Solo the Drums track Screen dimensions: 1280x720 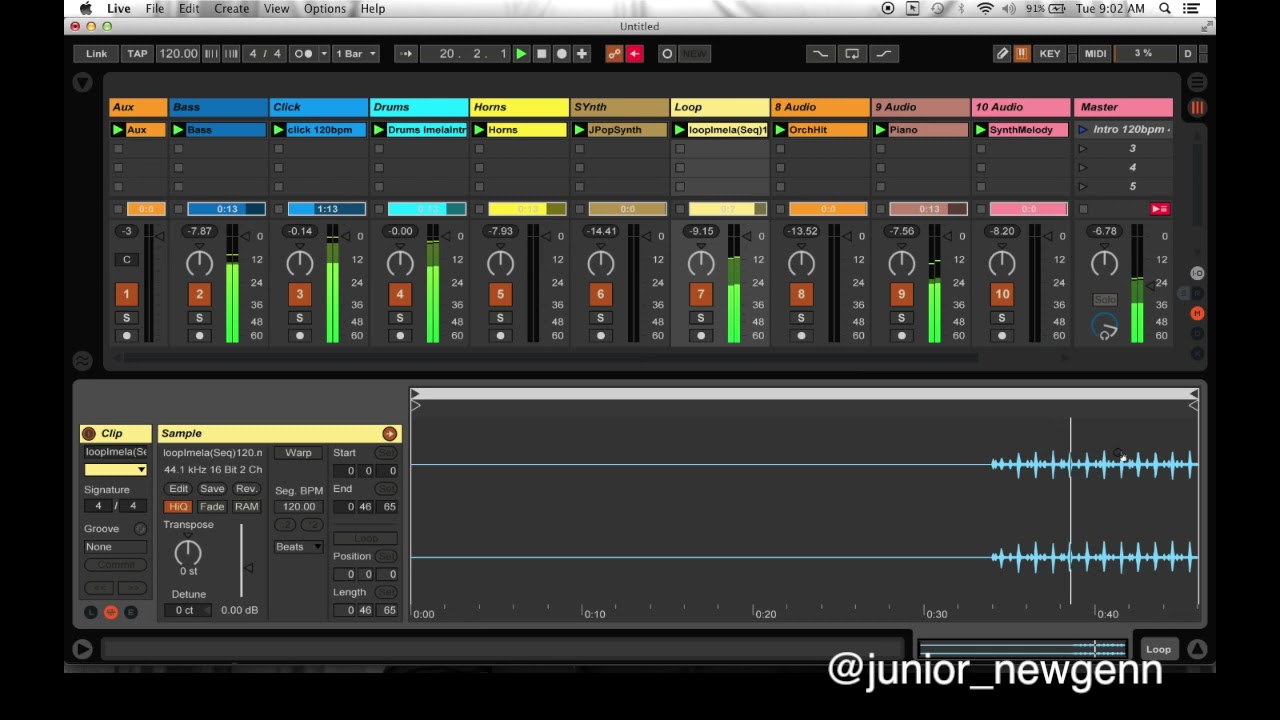tap(400, 318)
